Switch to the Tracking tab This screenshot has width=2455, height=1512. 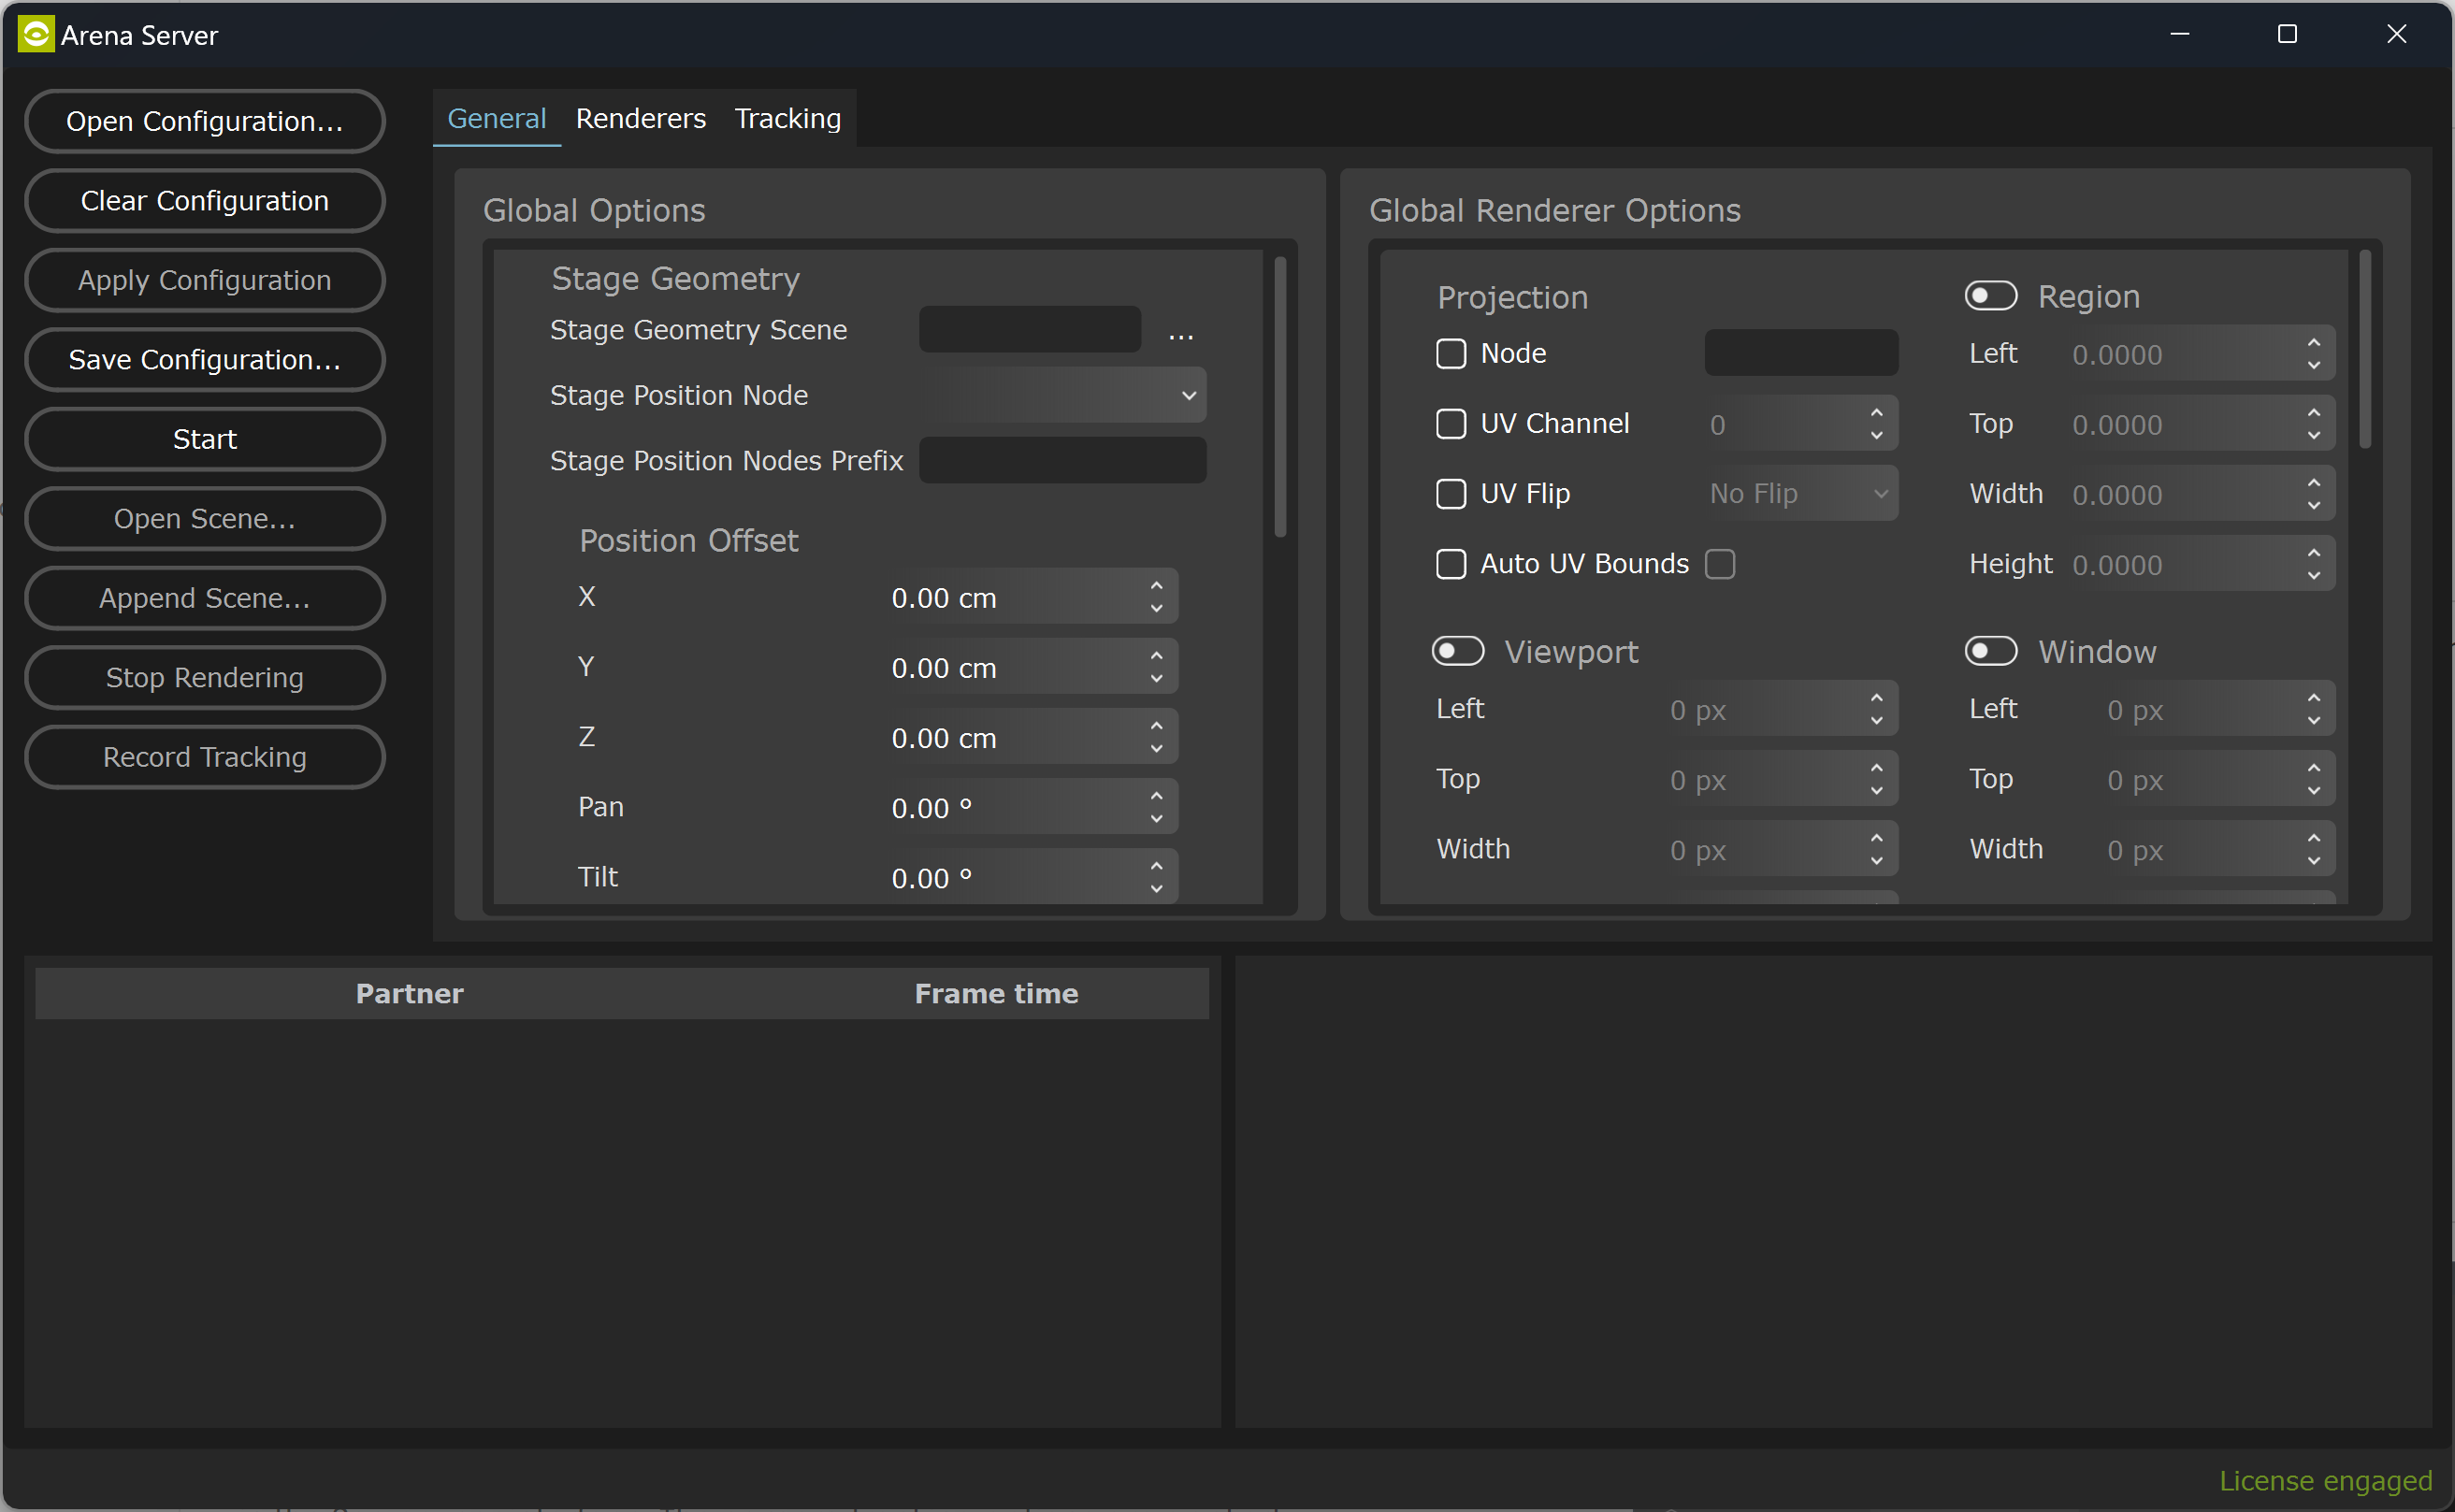point(788,118)
